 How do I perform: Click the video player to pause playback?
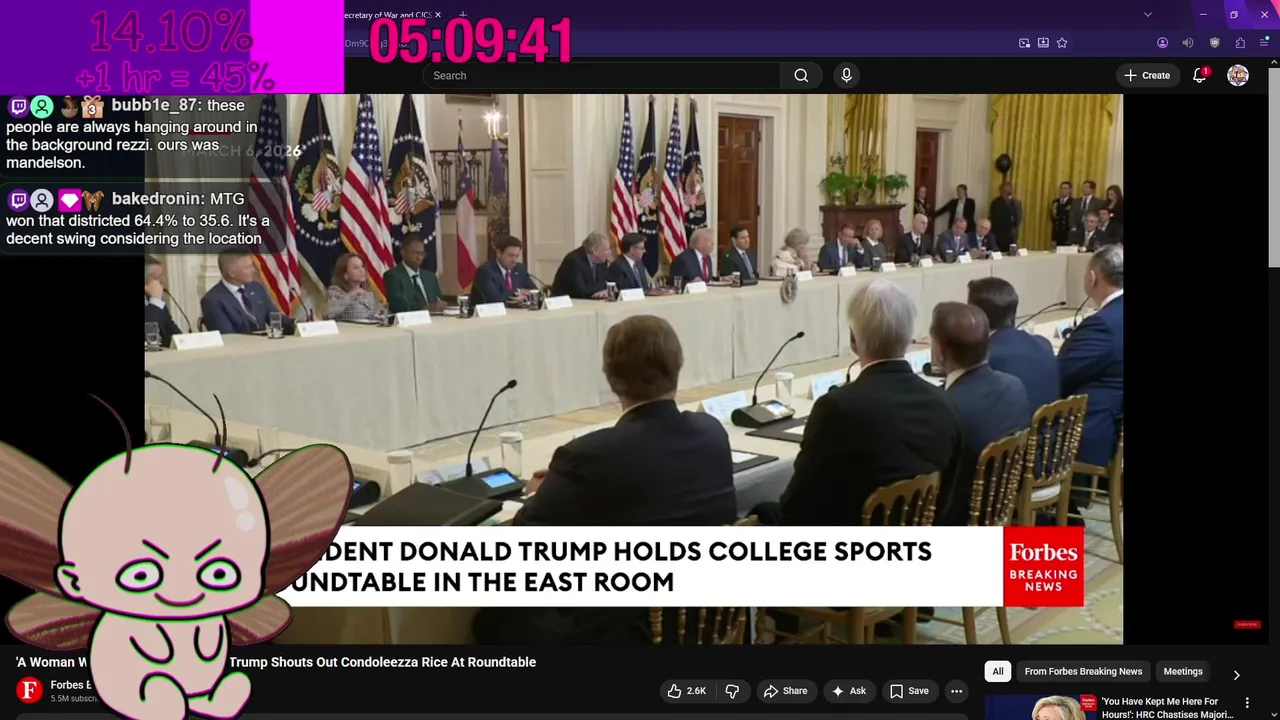(634, 369)
